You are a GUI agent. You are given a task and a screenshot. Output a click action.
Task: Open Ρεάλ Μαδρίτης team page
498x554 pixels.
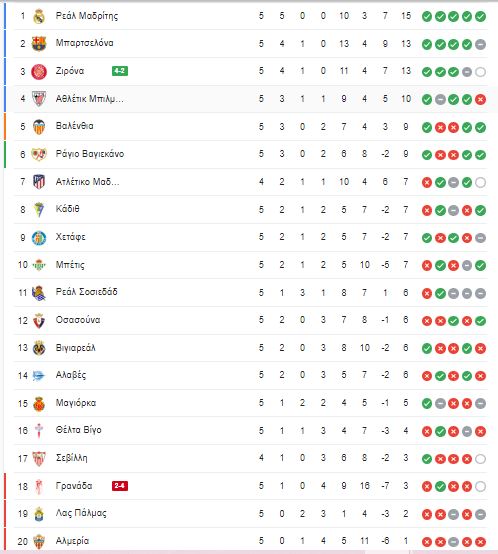click(87, 16)
